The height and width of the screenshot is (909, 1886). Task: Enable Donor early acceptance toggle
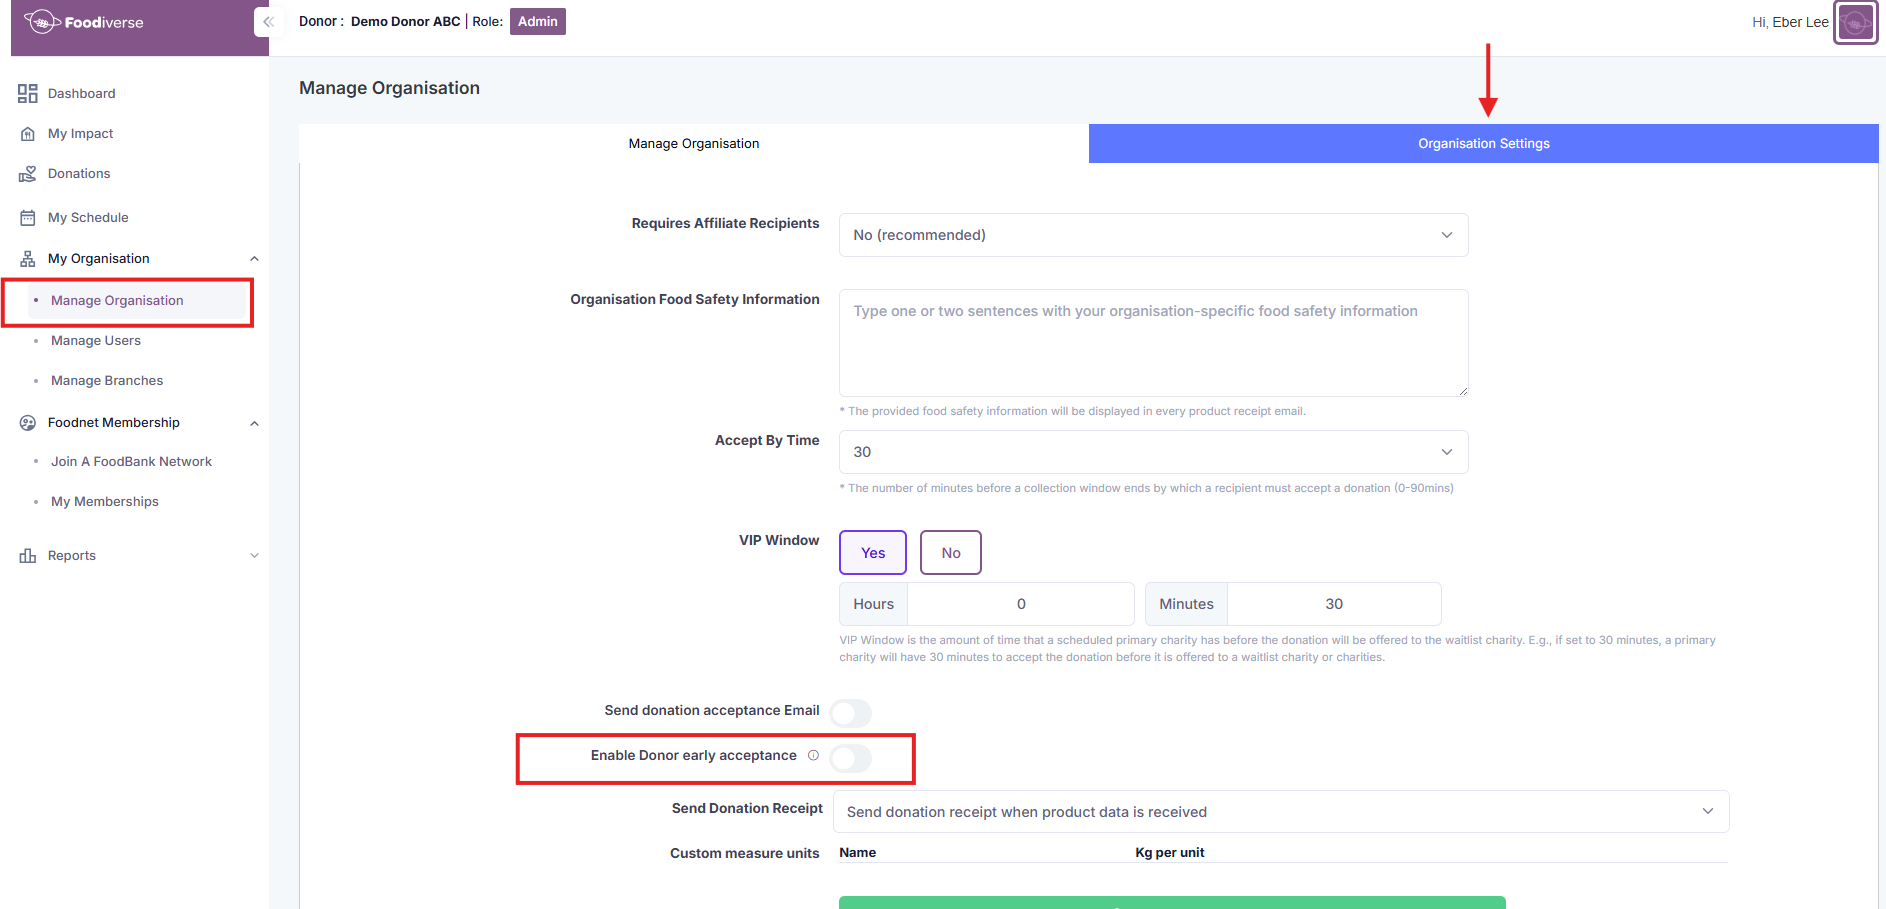850,759
